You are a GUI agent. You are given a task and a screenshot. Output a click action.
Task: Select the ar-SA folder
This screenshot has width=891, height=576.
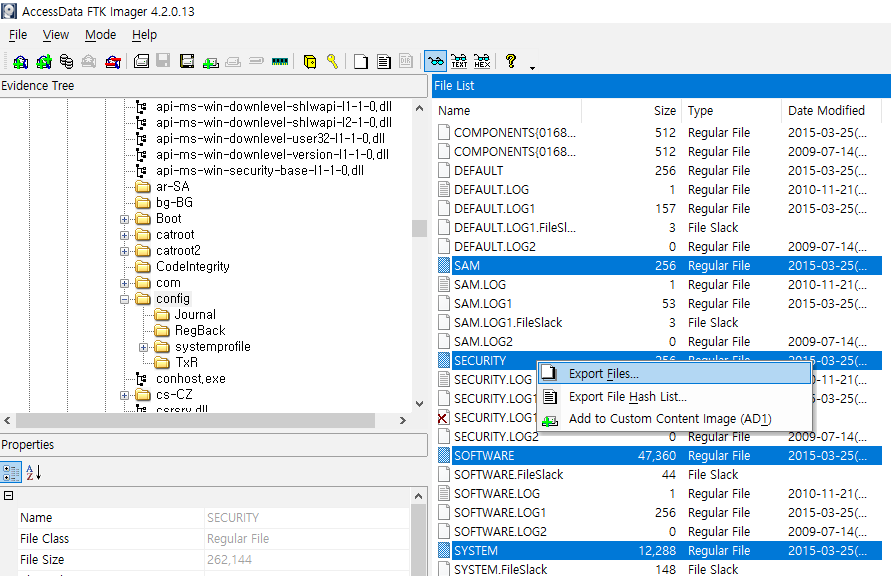pyautogui.click(x=173, y=187)
